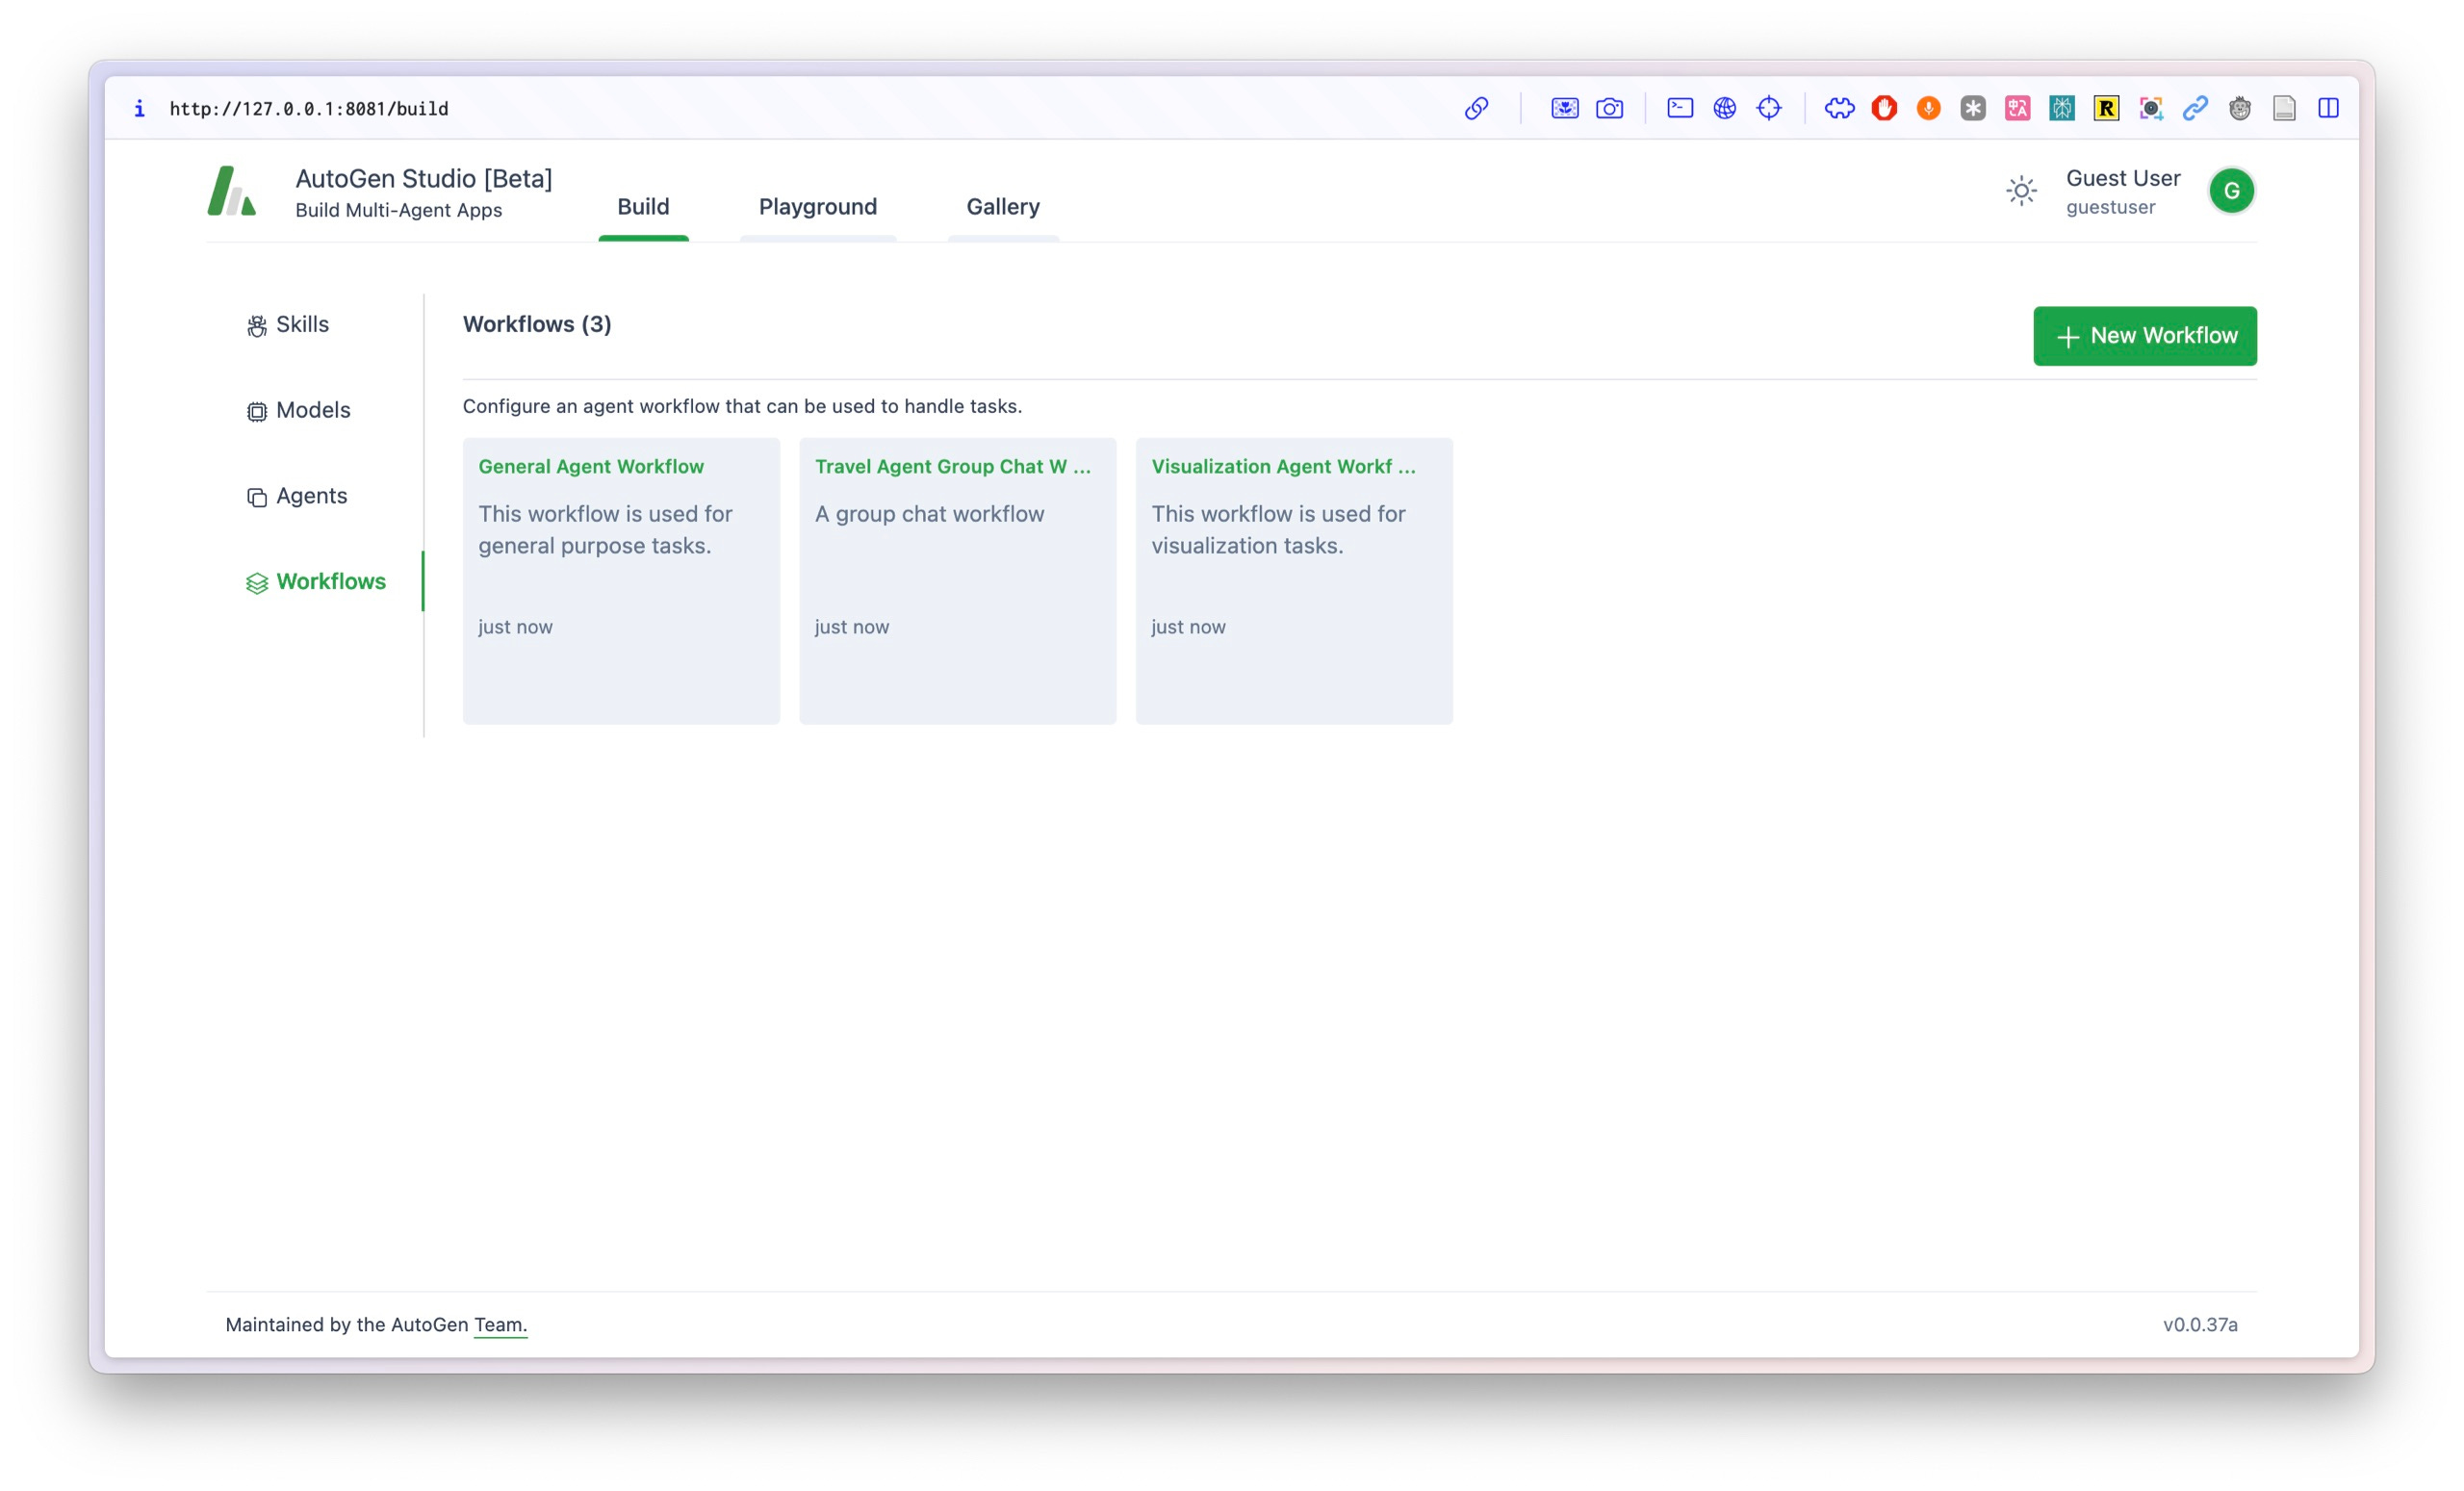Toggle the split-view sidebar icon
The image size is (2464, 1491).
(2328, 108)
